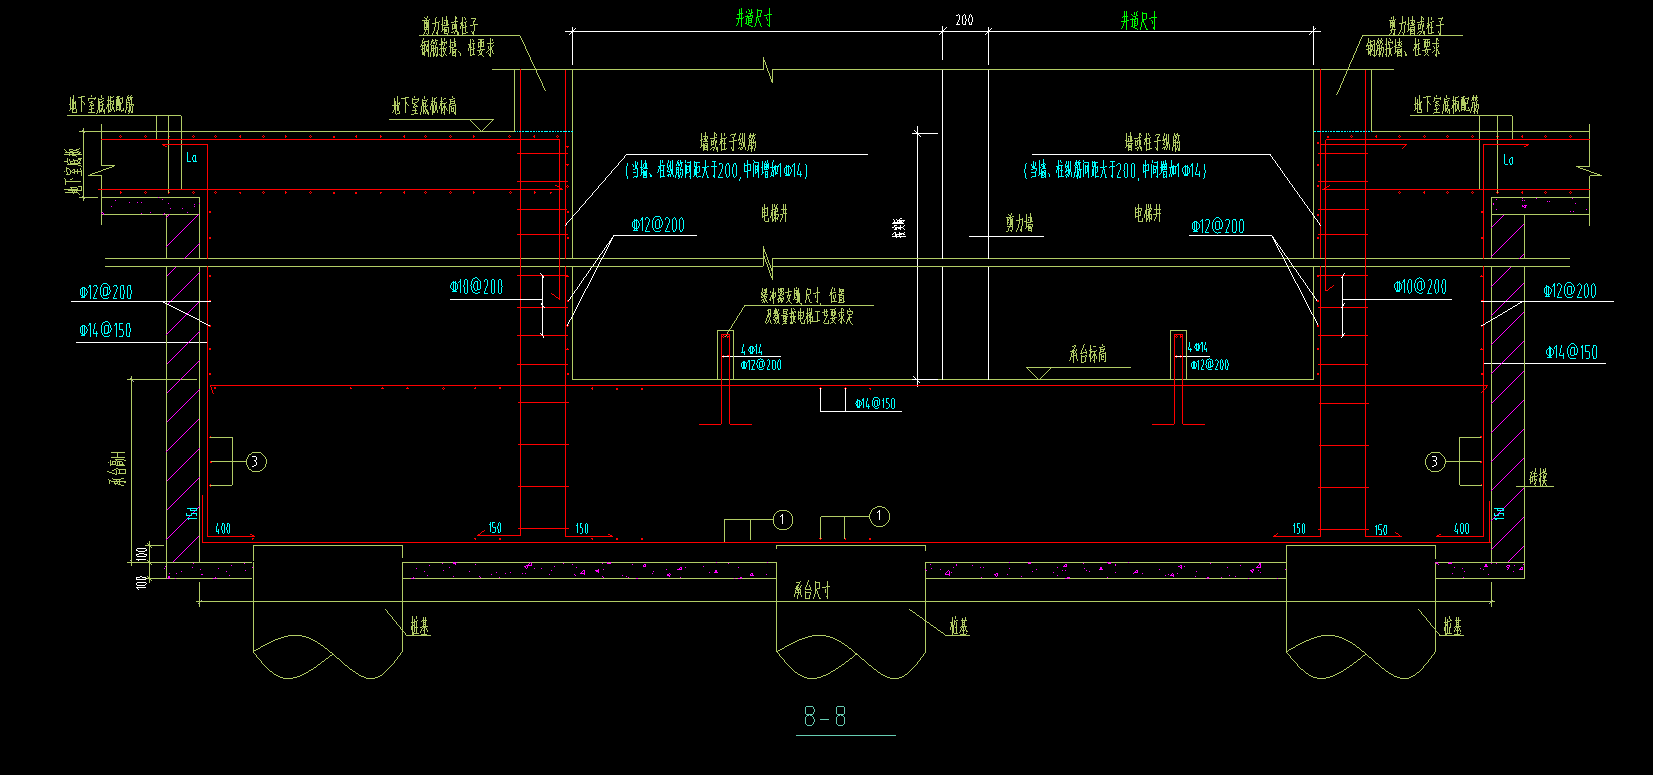Click small "Φ12@200" beside left buffer pier

click(760, 365)
